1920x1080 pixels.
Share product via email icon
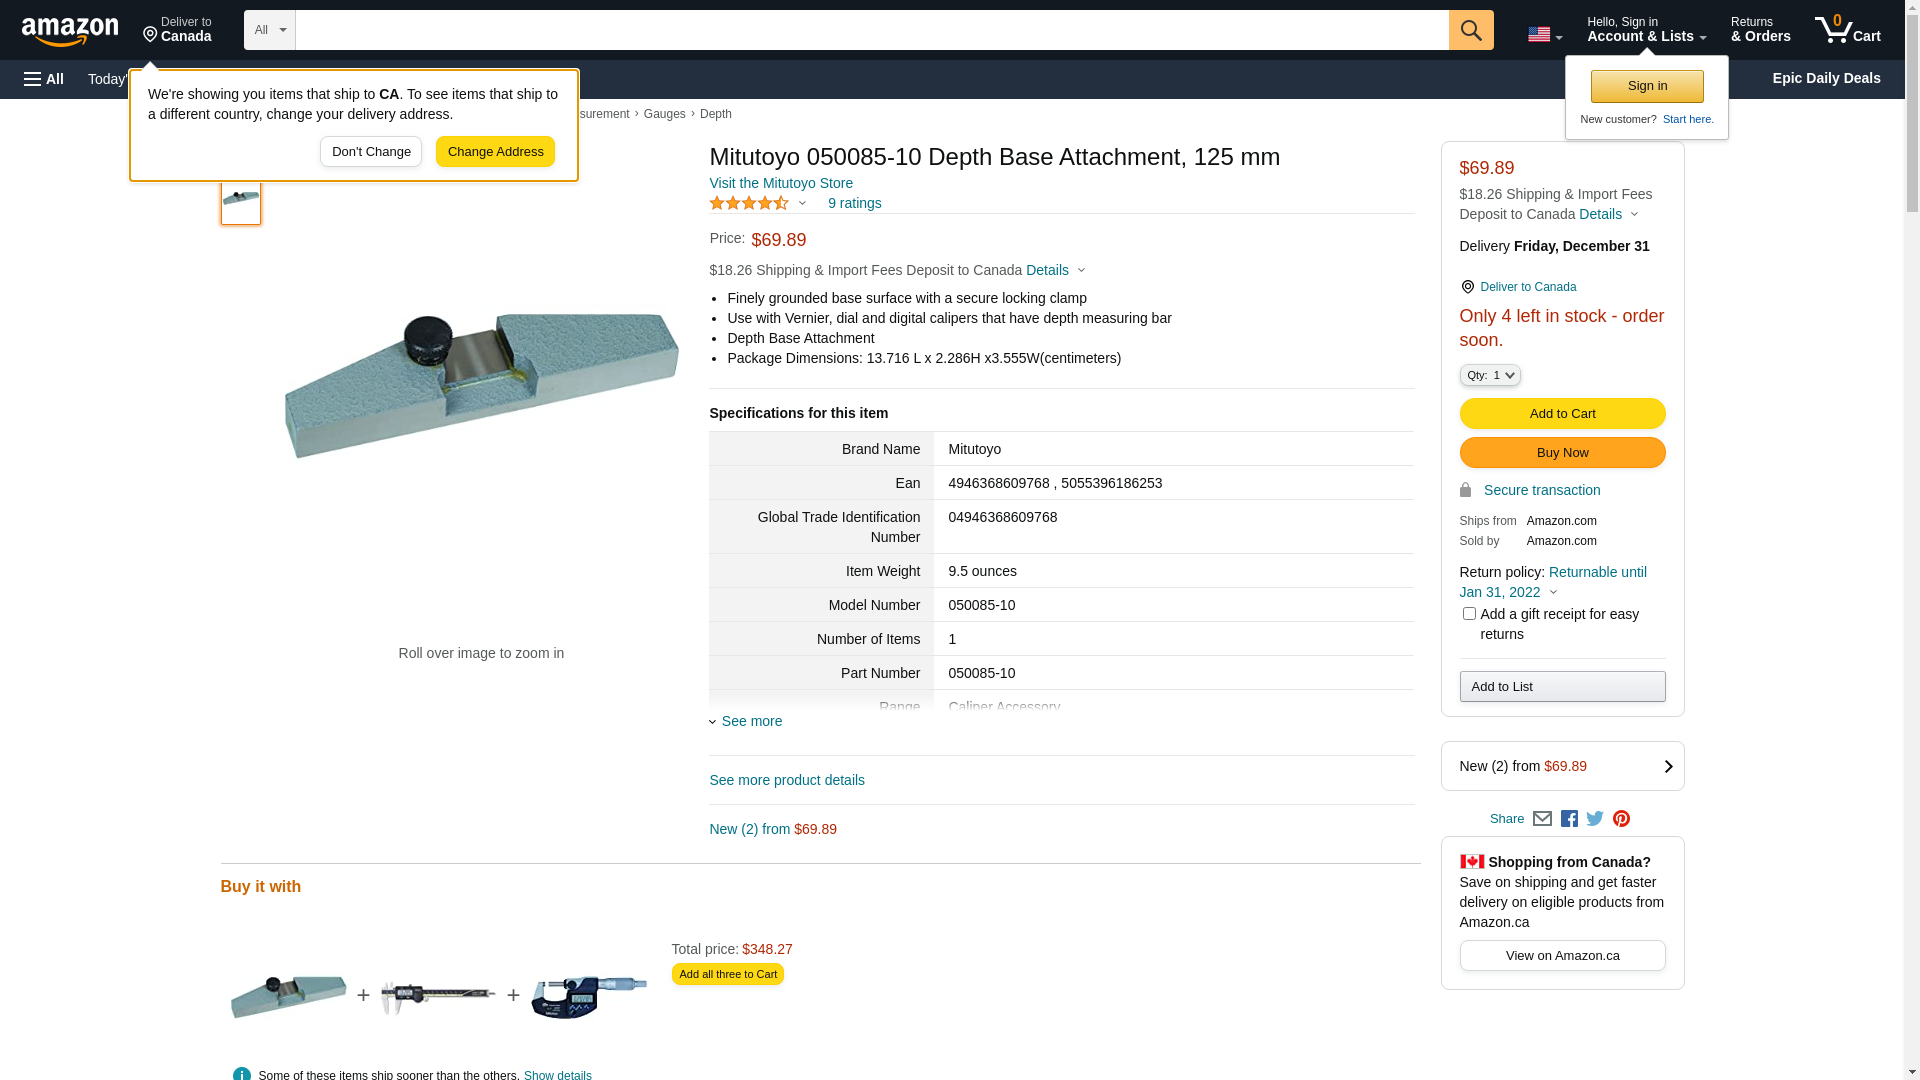pyautogui.click(x=1542, y=819)
